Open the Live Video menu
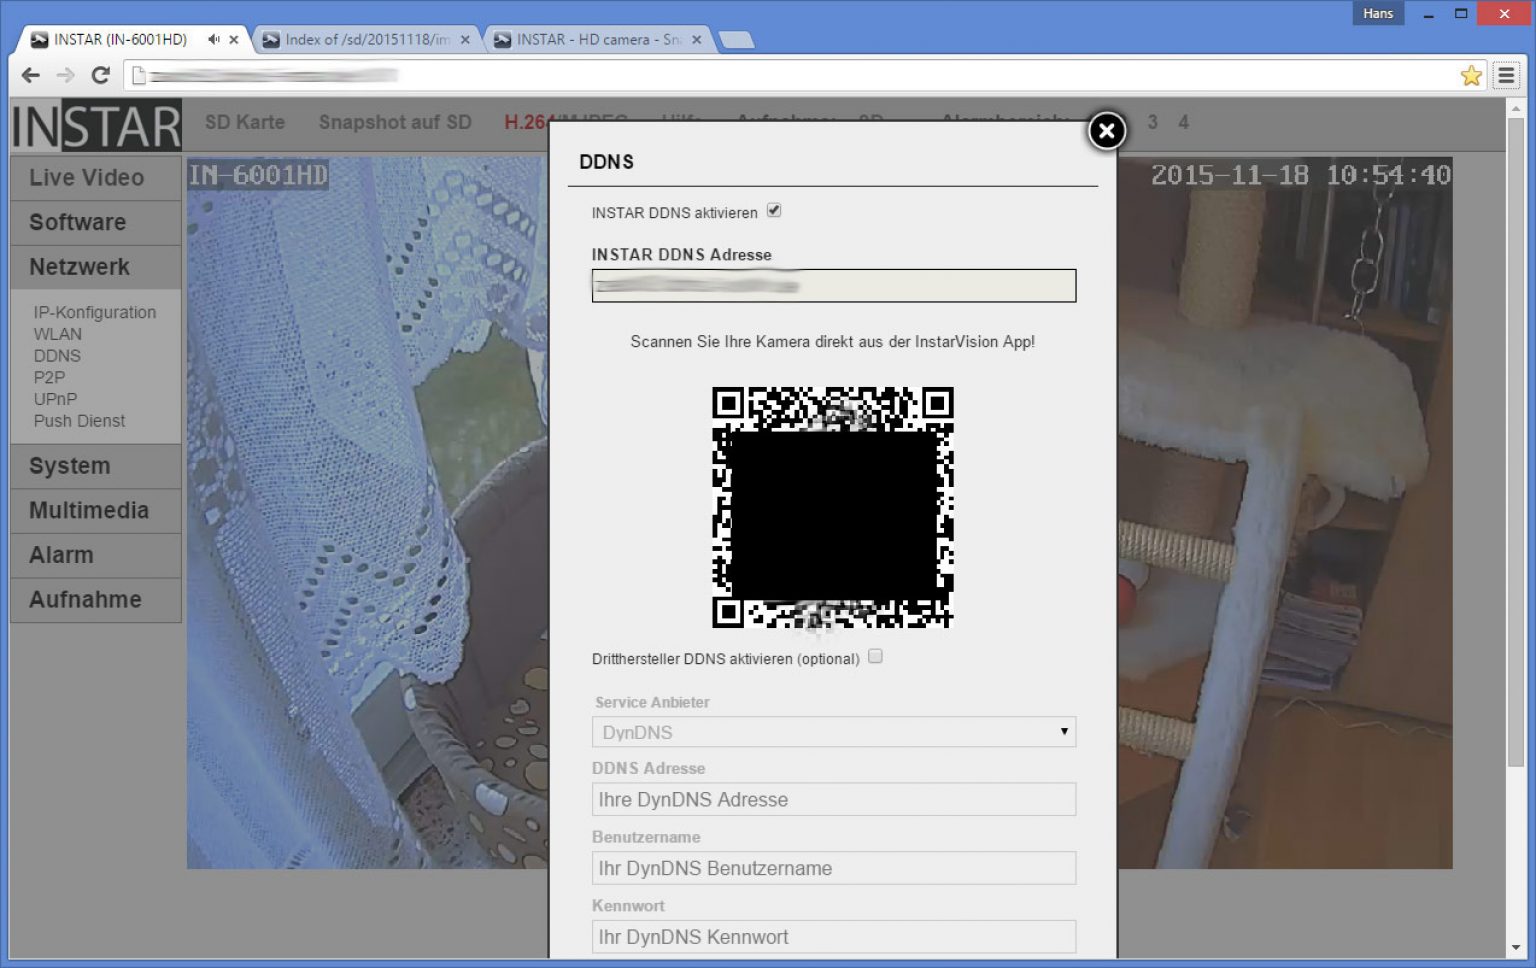The height and width of the screenshot is (968, 1536). pos(96,177)
